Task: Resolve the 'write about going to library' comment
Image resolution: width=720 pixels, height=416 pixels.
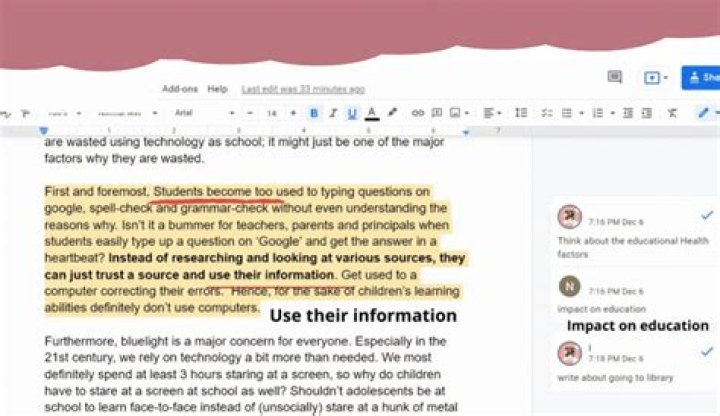Action: pos(707,352)
